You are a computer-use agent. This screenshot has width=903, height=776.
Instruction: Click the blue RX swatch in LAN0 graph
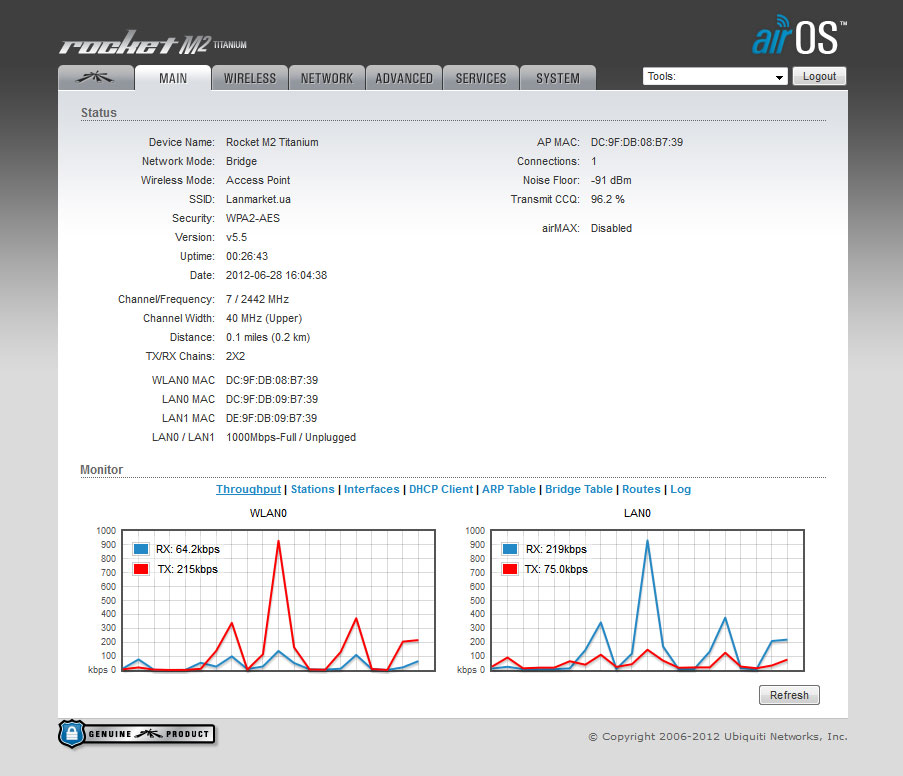point(510,549)
